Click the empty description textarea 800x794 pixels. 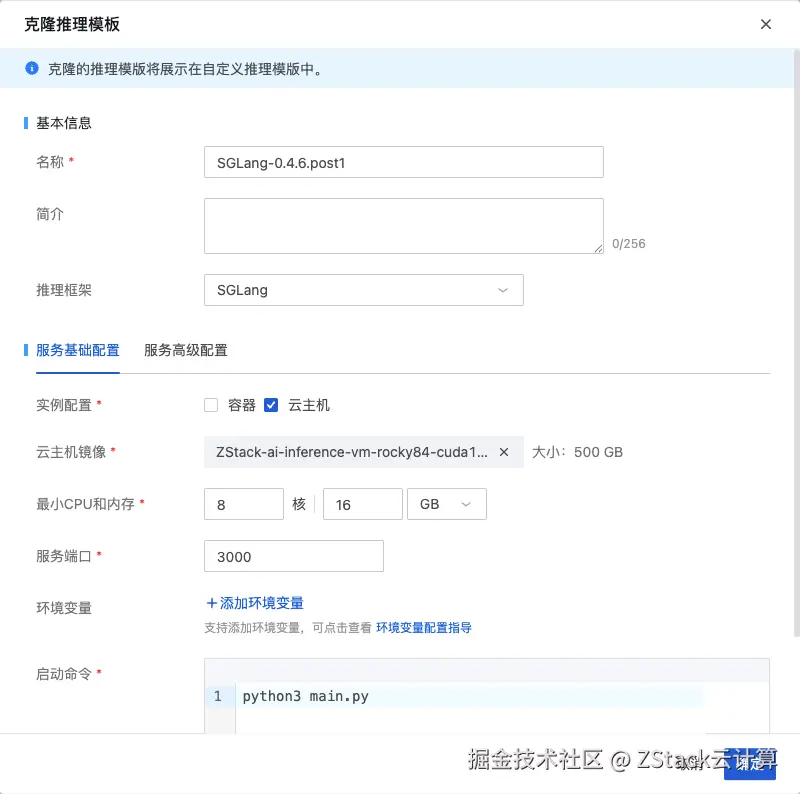[x=404, y=226]
